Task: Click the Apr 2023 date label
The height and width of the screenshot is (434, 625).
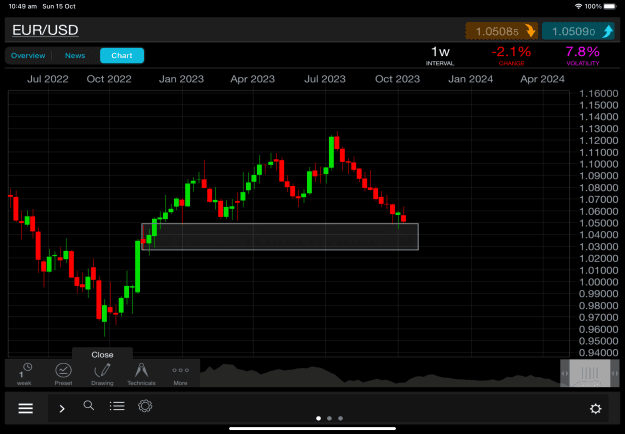Action: (253, 79)
